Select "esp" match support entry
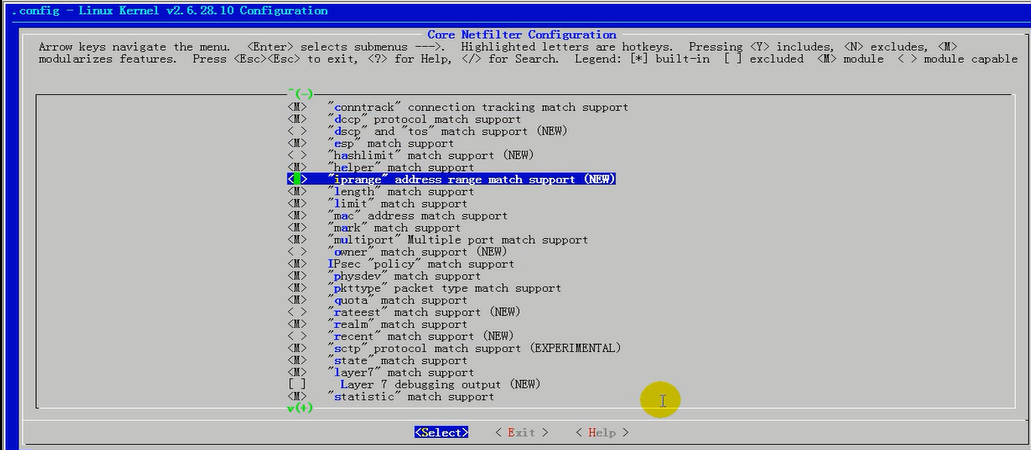This screenshot has height=450, width=1031. pyautogui.click(x=391, y=143)
